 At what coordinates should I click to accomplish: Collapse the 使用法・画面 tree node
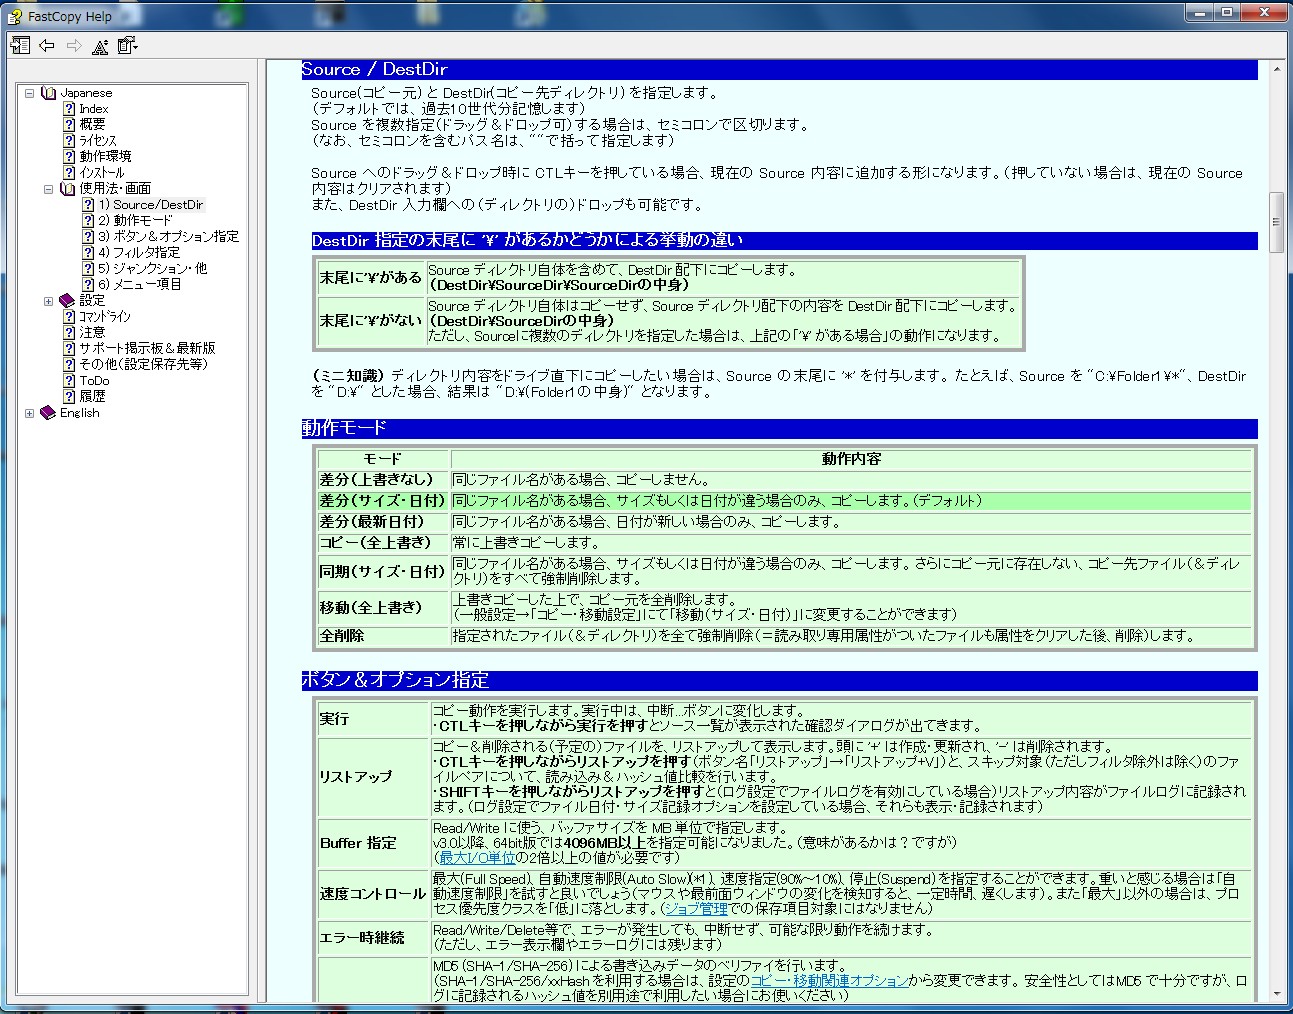click(48, 188)
